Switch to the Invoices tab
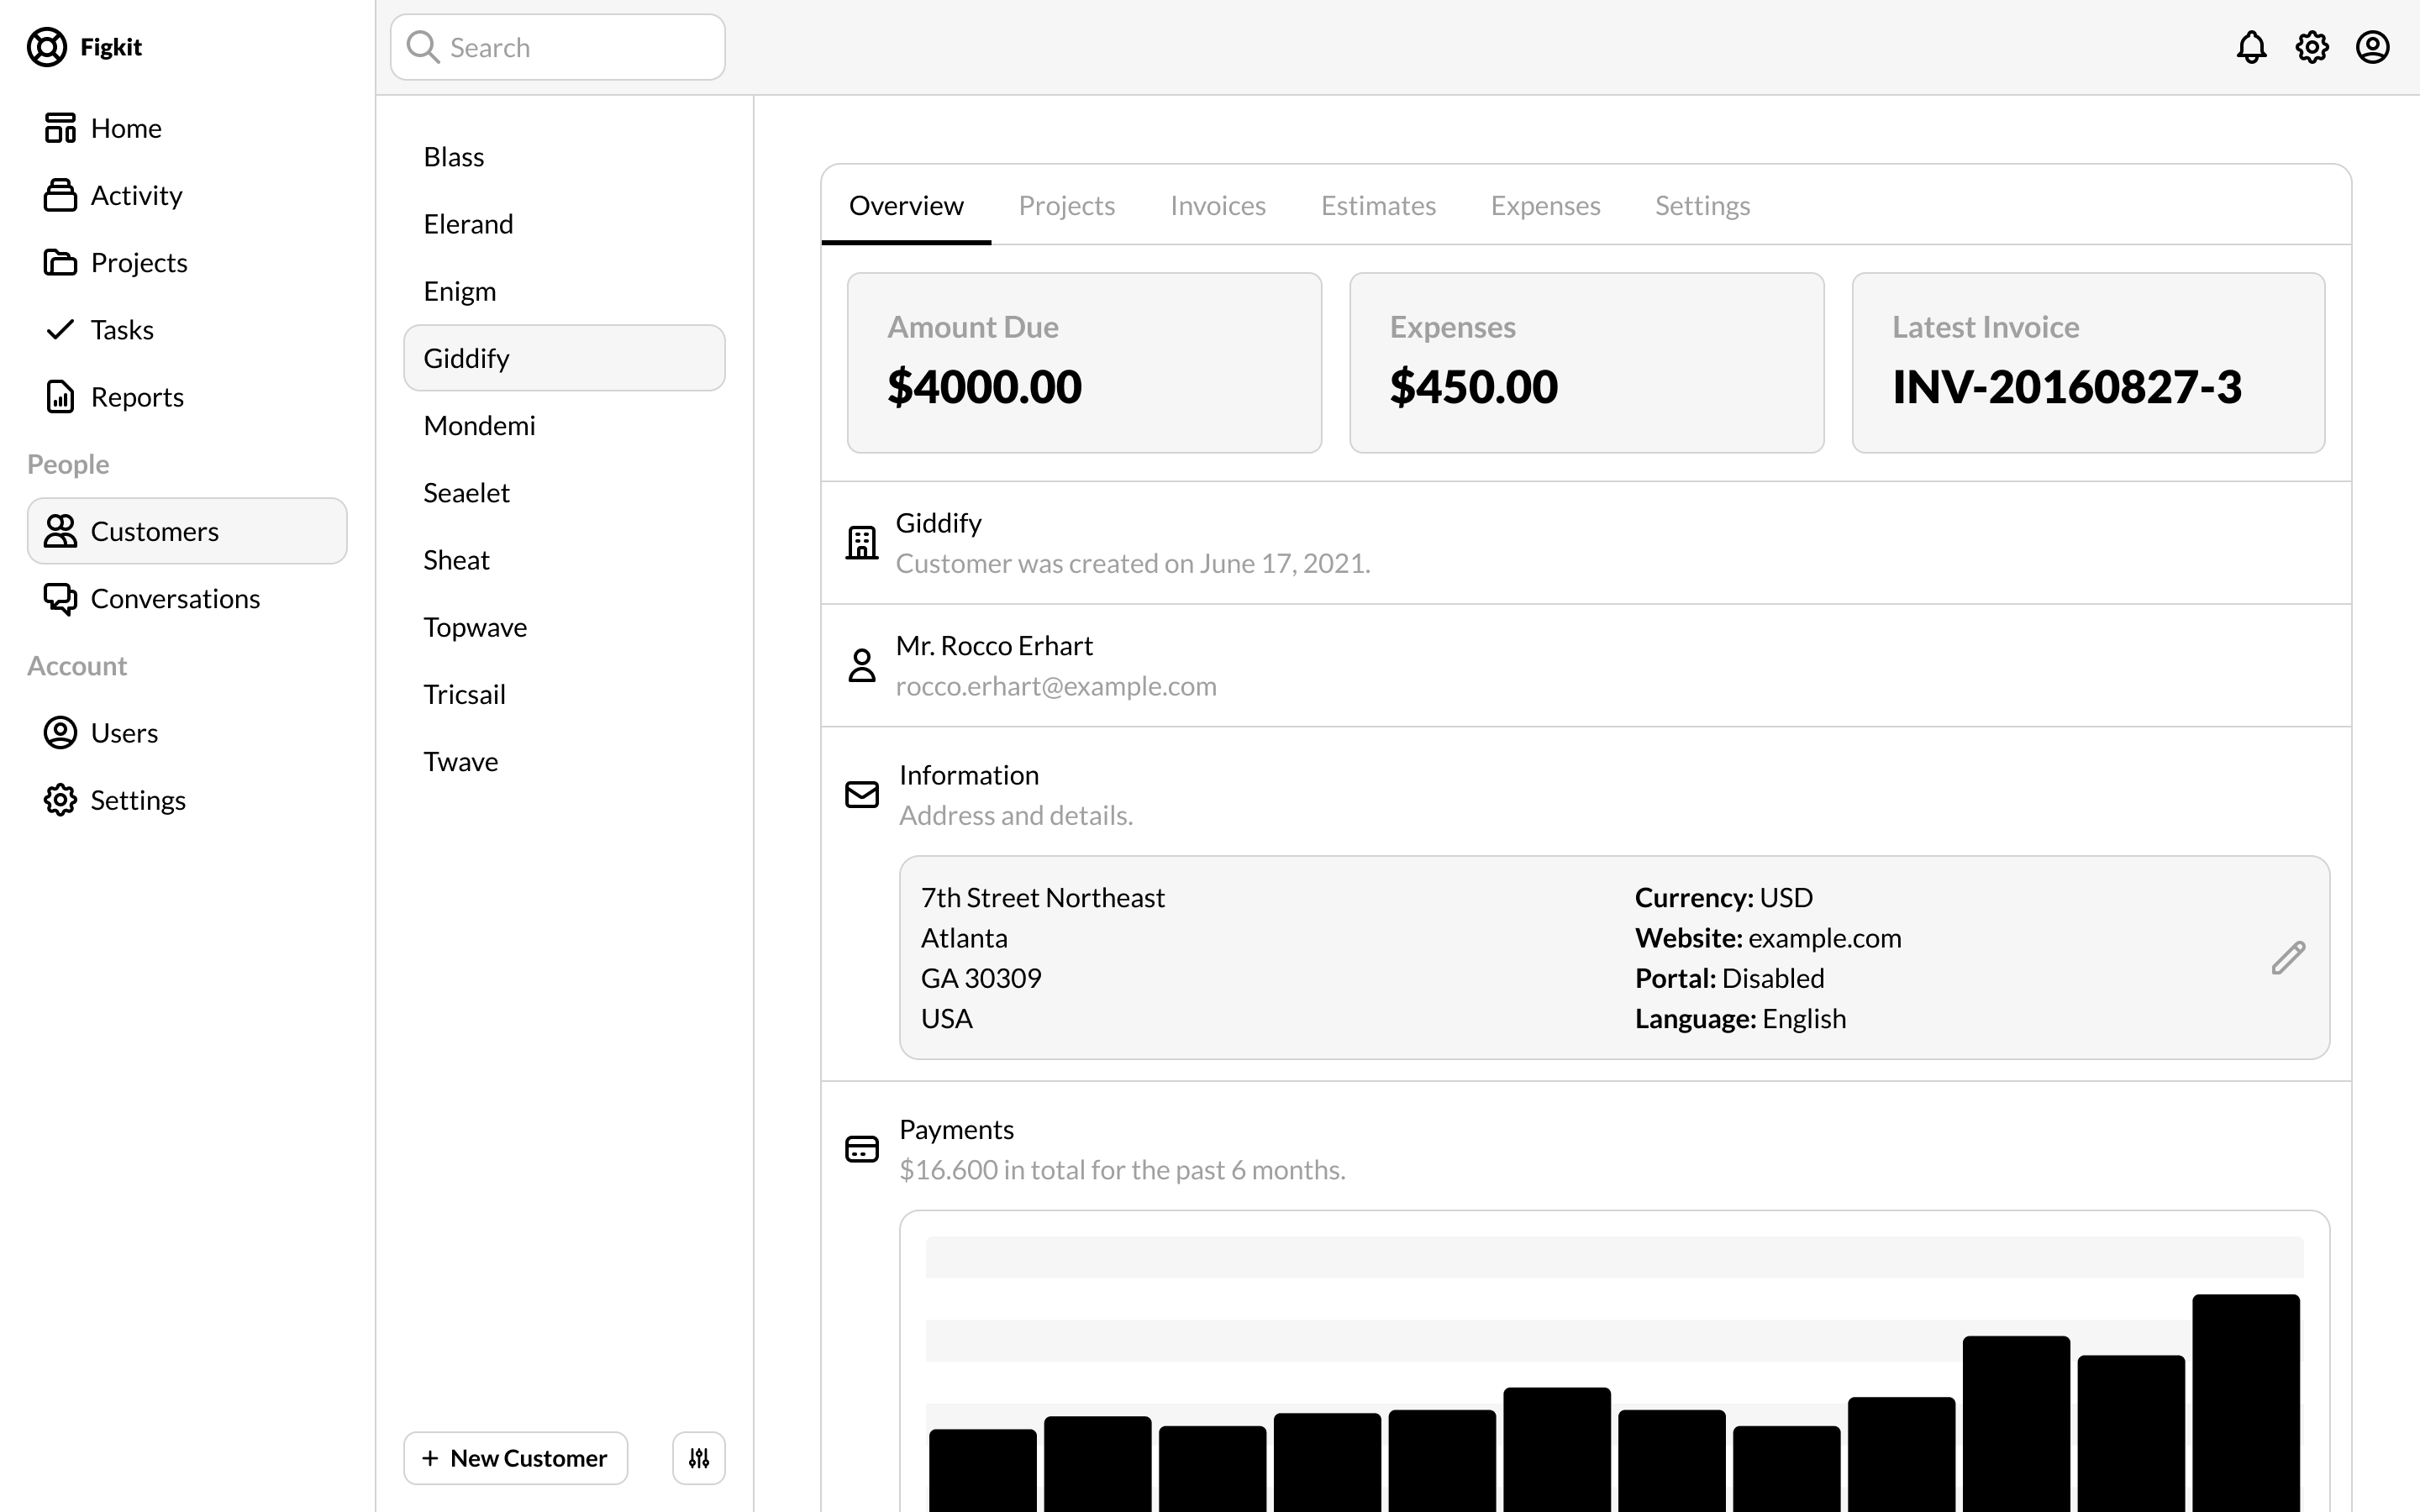 pos(1217,206)
